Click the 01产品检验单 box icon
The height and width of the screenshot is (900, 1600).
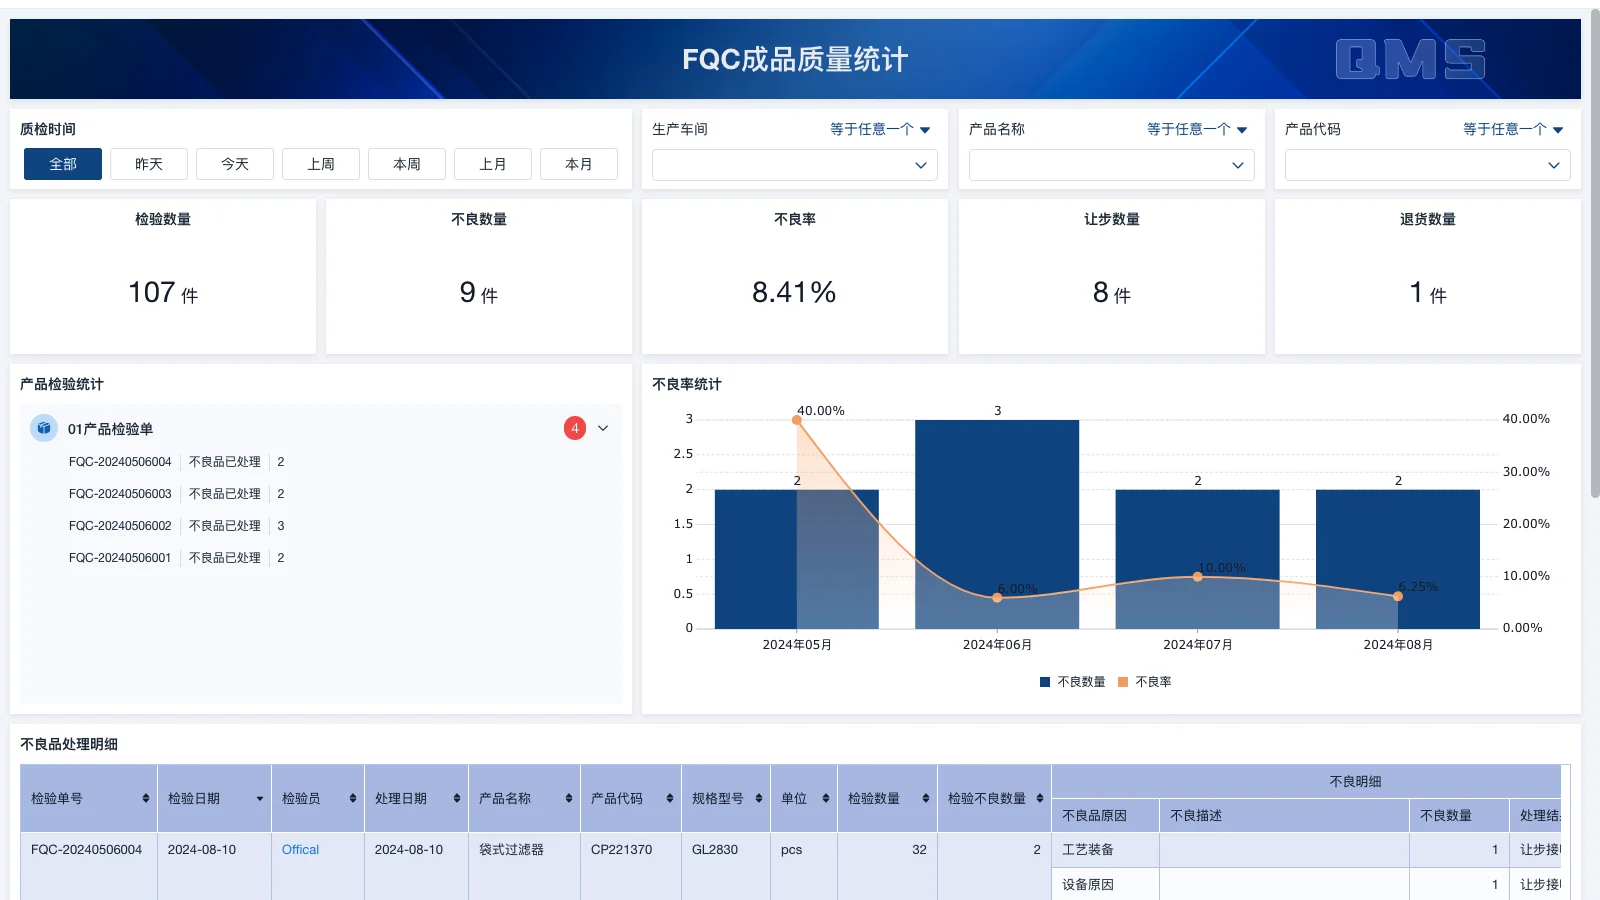point(43,428)
